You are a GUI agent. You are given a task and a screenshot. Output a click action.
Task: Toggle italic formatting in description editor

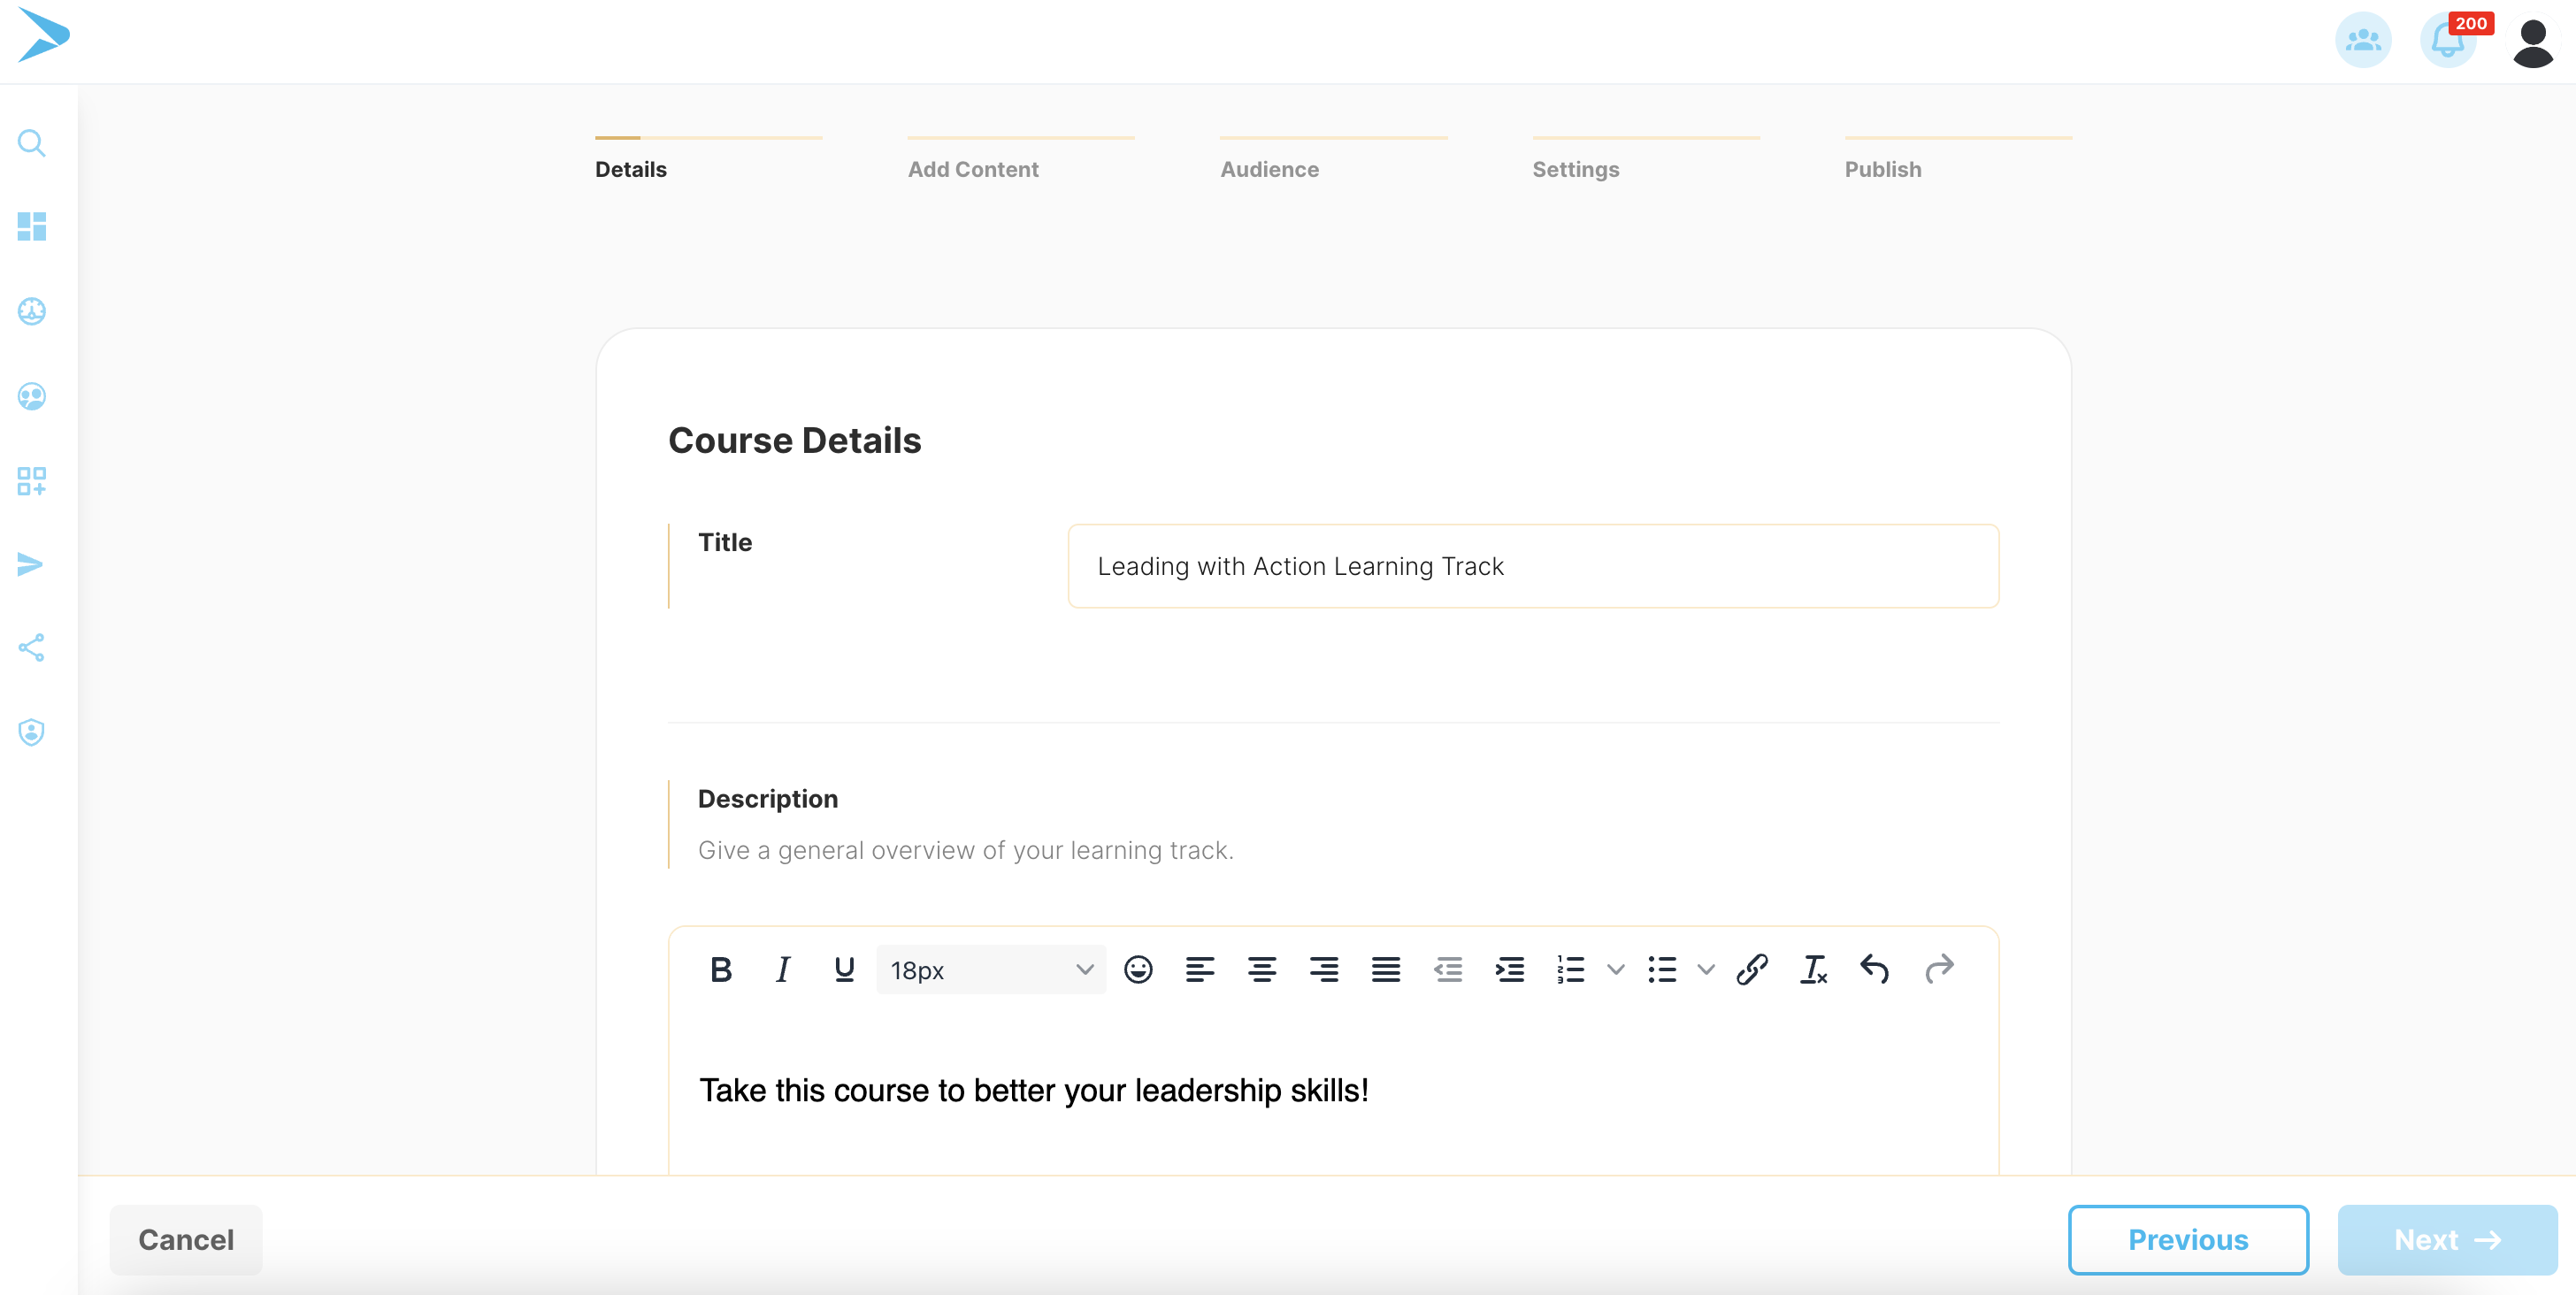(x=783, y=970)
